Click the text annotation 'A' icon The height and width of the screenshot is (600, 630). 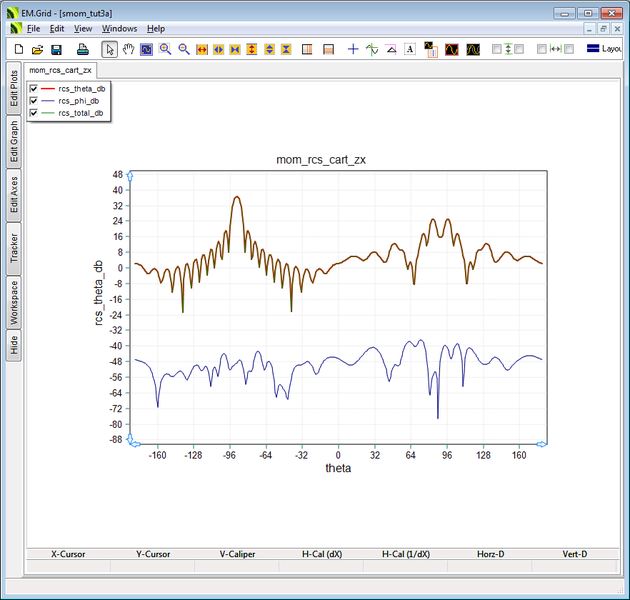click(x=410, y=49)
